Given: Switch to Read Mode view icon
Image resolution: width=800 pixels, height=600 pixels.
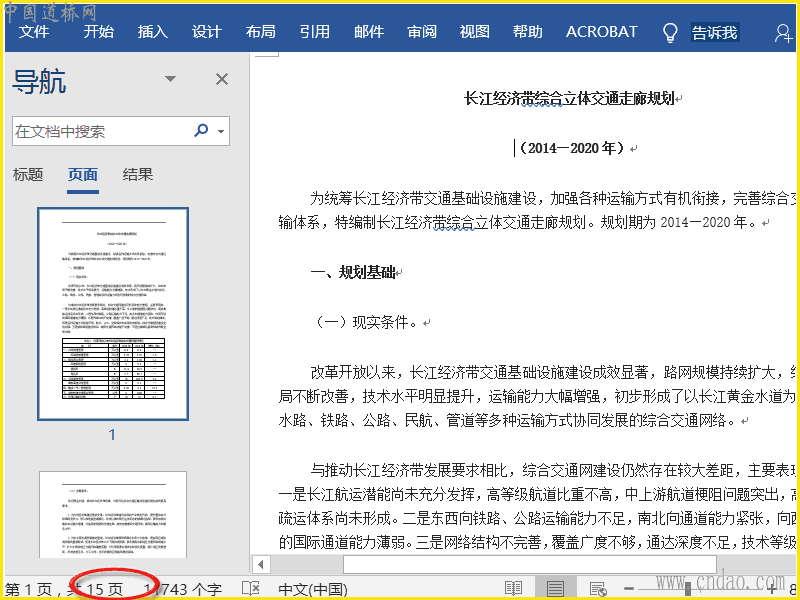Looking at the screenshot, I should pyautogui.click(x=513, y=588).
